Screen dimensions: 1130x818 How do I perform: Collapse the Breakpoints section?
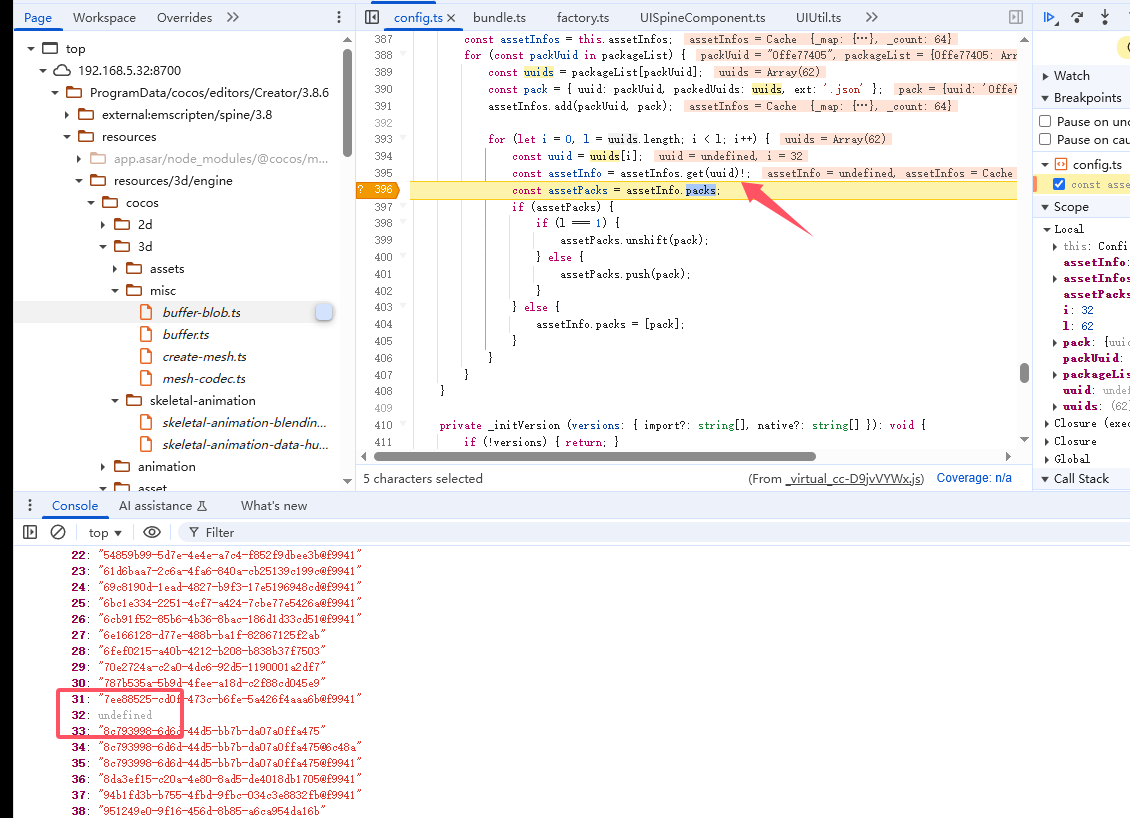pyautogui.click(x=1046, y=98)
